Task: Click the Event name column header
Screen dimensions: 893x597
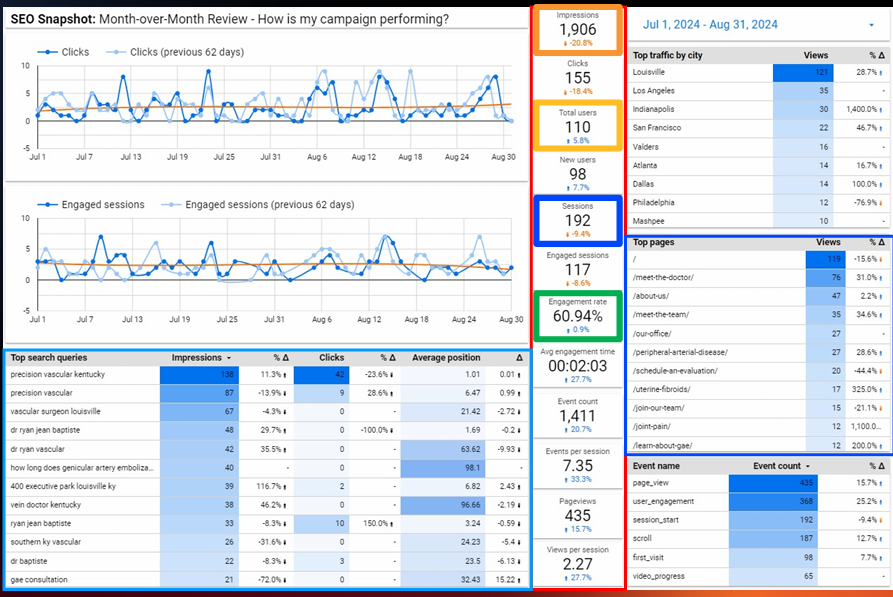Action: 658,466
